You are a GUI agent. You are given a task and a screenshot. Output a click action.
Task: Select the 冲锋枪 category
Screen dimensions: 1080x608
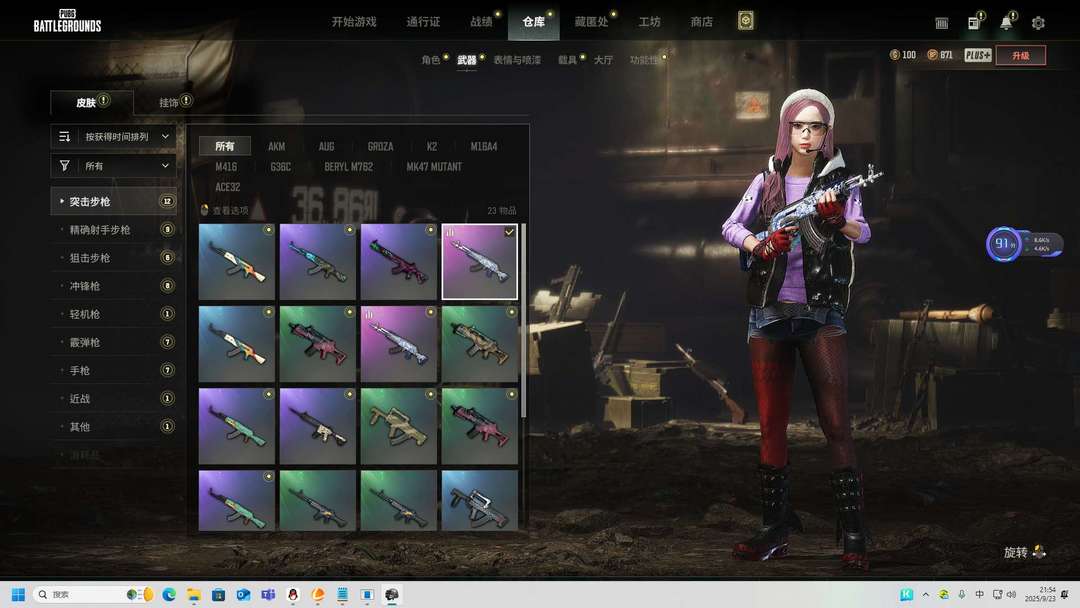point(114,286)
